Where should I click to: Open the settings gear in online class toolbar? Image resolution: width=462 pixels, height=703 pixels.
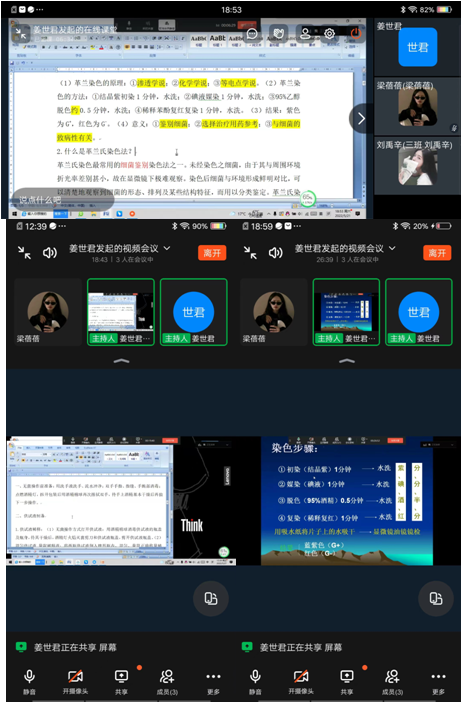[x=330, y=34]
